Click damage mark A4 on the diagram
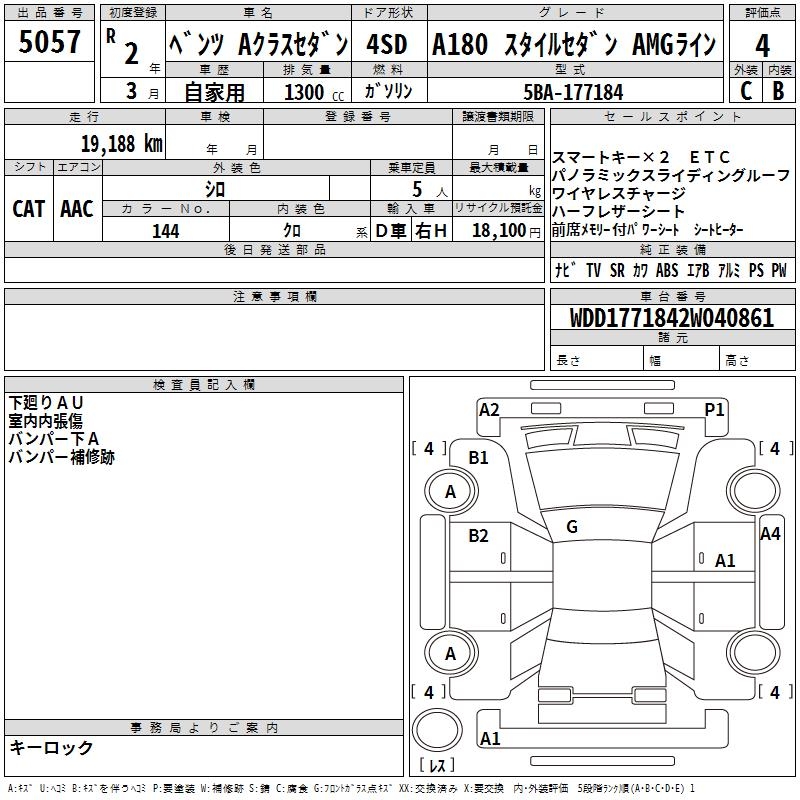 770,534
